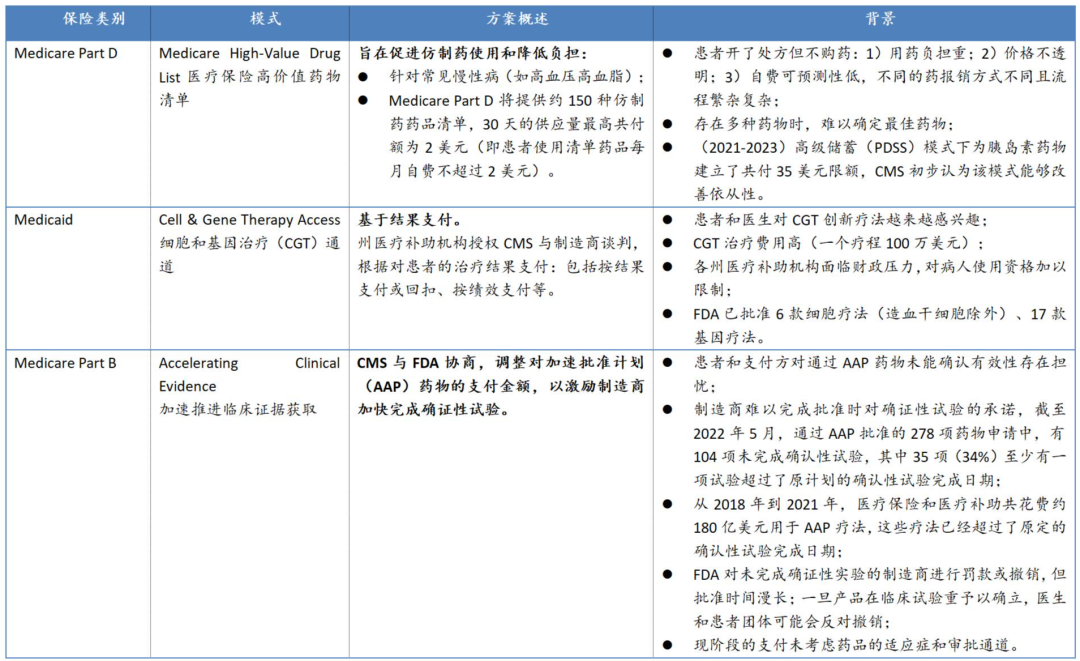1080x661 pixels.
Task: Select Medicare High-Value Drug List text
Action: tap(249, 53)
